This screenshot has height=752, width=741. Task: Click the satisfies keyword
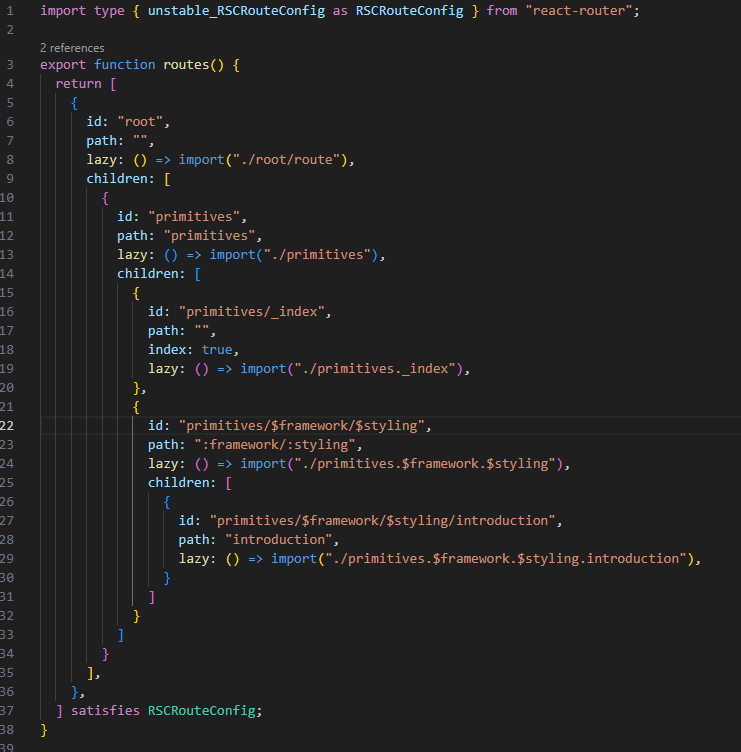[x=106, y=711]
